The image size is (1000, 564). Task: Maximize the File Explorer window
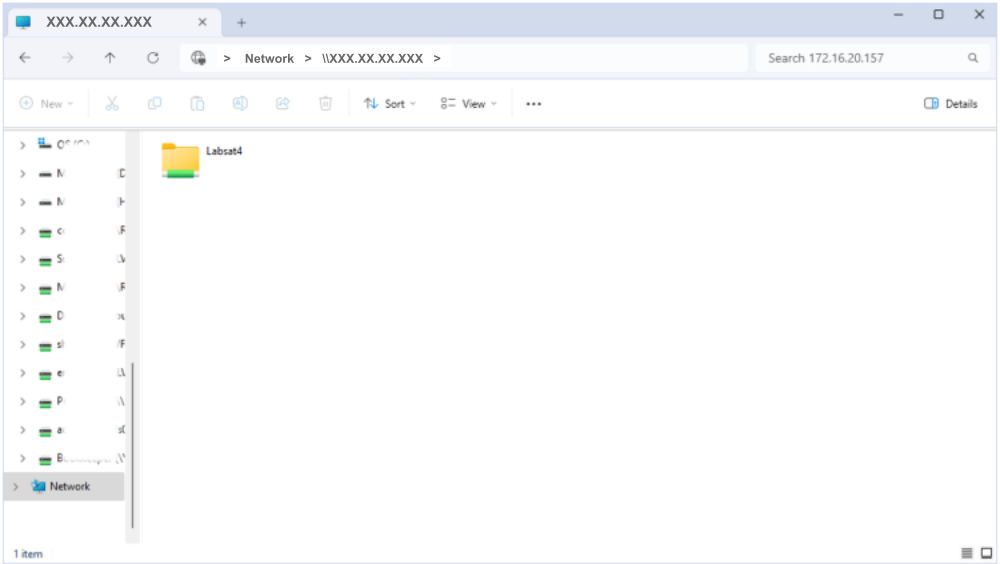click(x=938, y=14)
